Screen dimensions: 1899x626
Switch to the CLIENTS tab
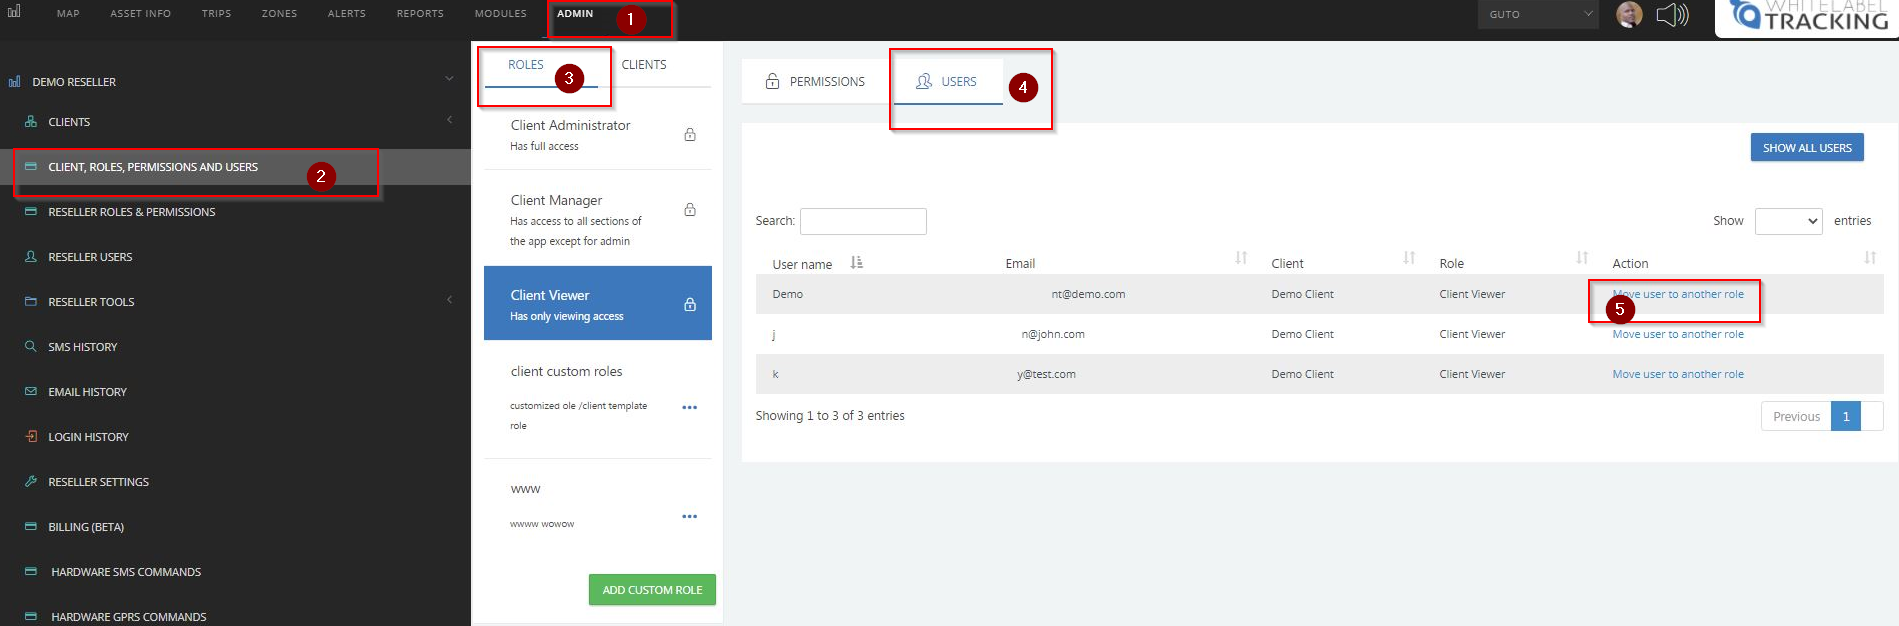[644, 65]
